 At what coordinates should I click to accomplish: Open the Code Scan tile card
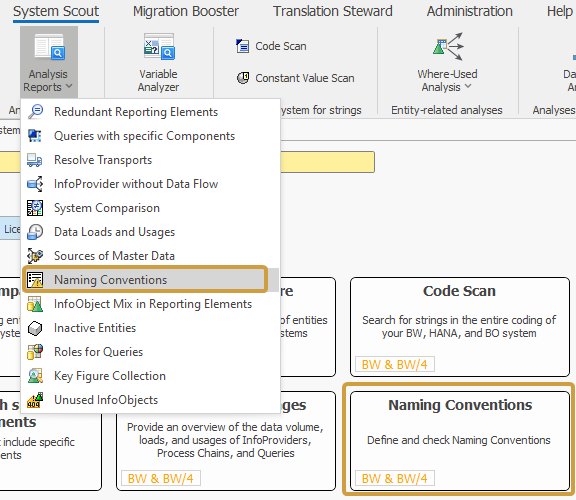coord(460,327)
